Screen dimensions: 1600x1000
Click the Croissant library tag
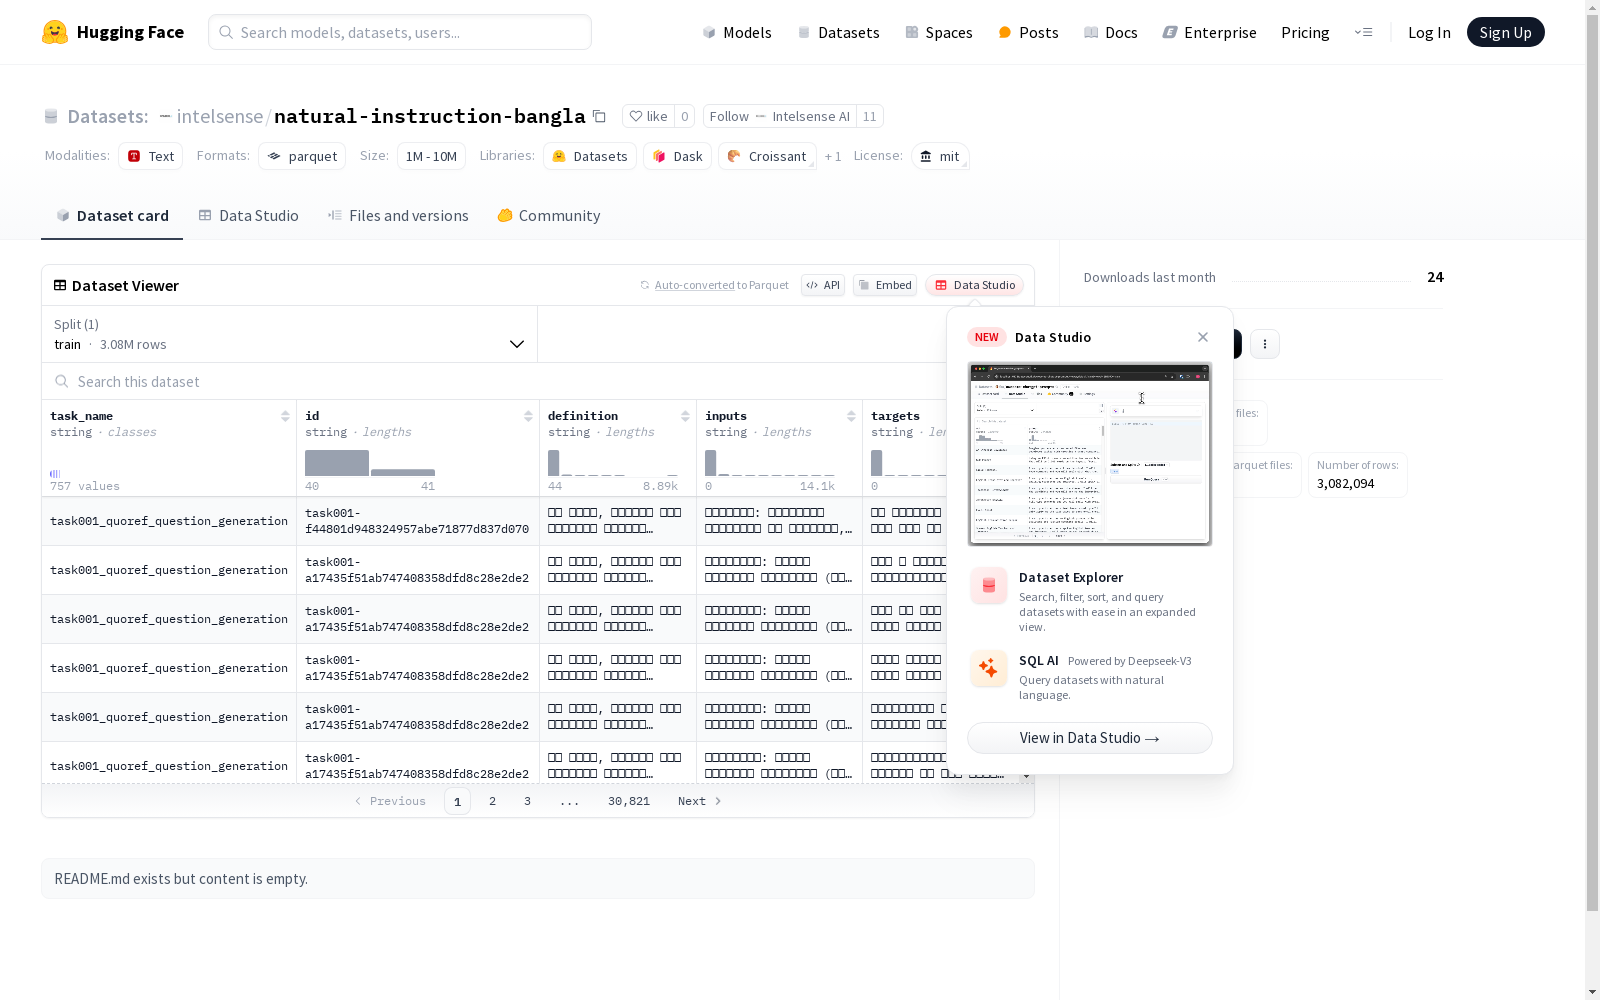[767, 156]
